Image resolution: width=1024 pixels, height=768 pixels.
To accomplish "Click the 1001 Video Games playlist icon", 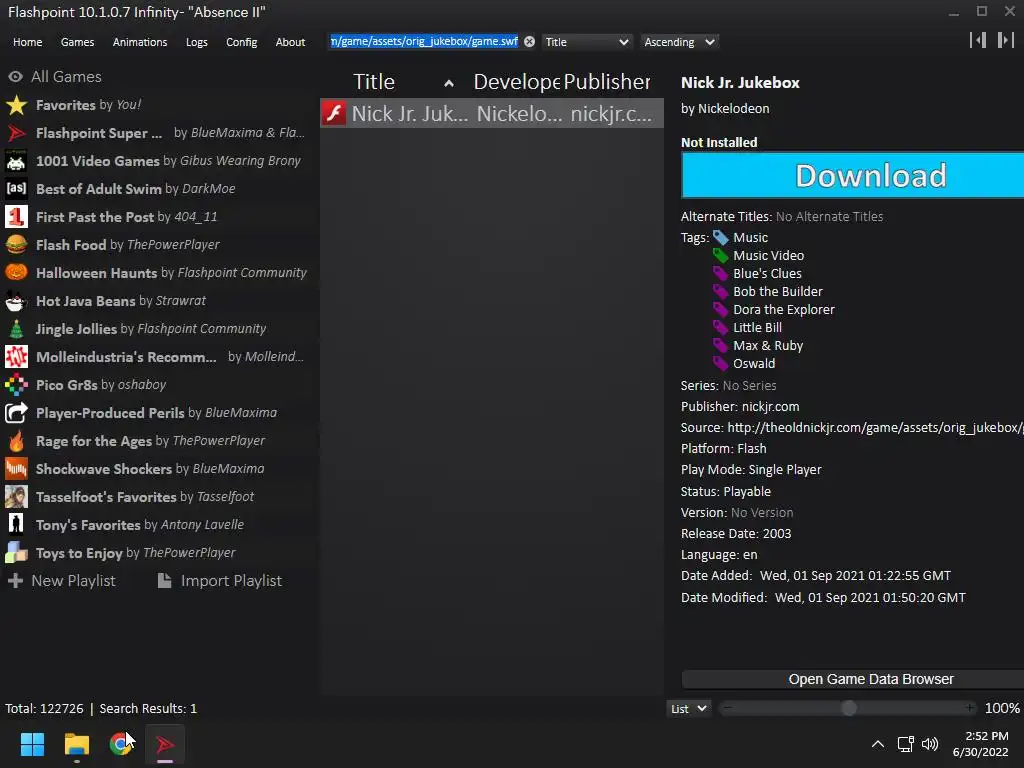I will click(x=16, y=161).
